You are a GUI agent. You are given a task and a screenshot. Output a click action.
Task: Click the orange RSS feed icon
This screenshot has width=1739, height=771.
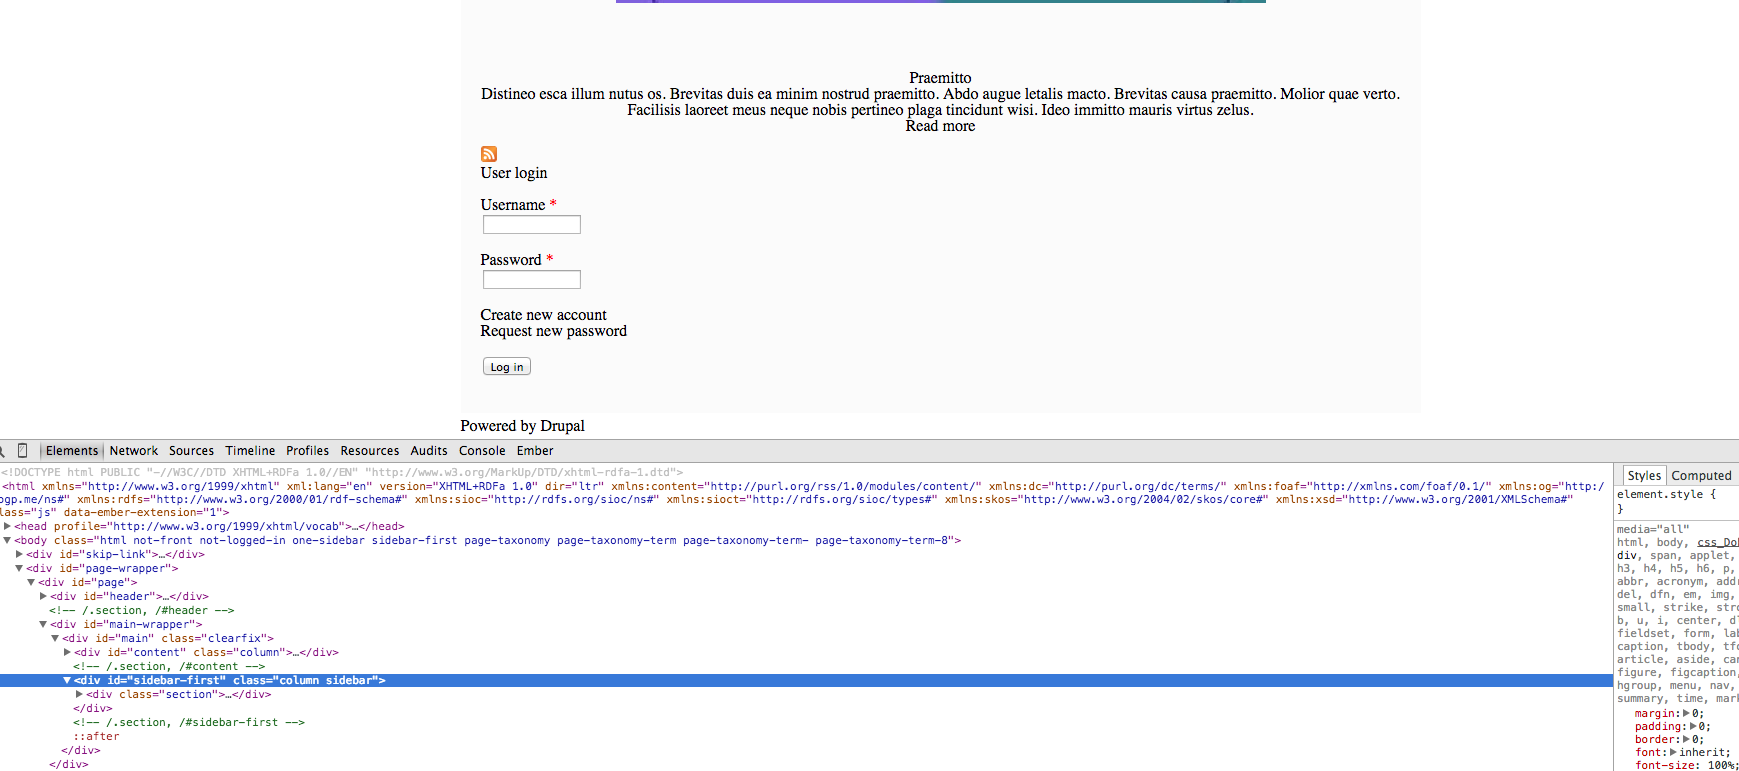tap(489, 154)
